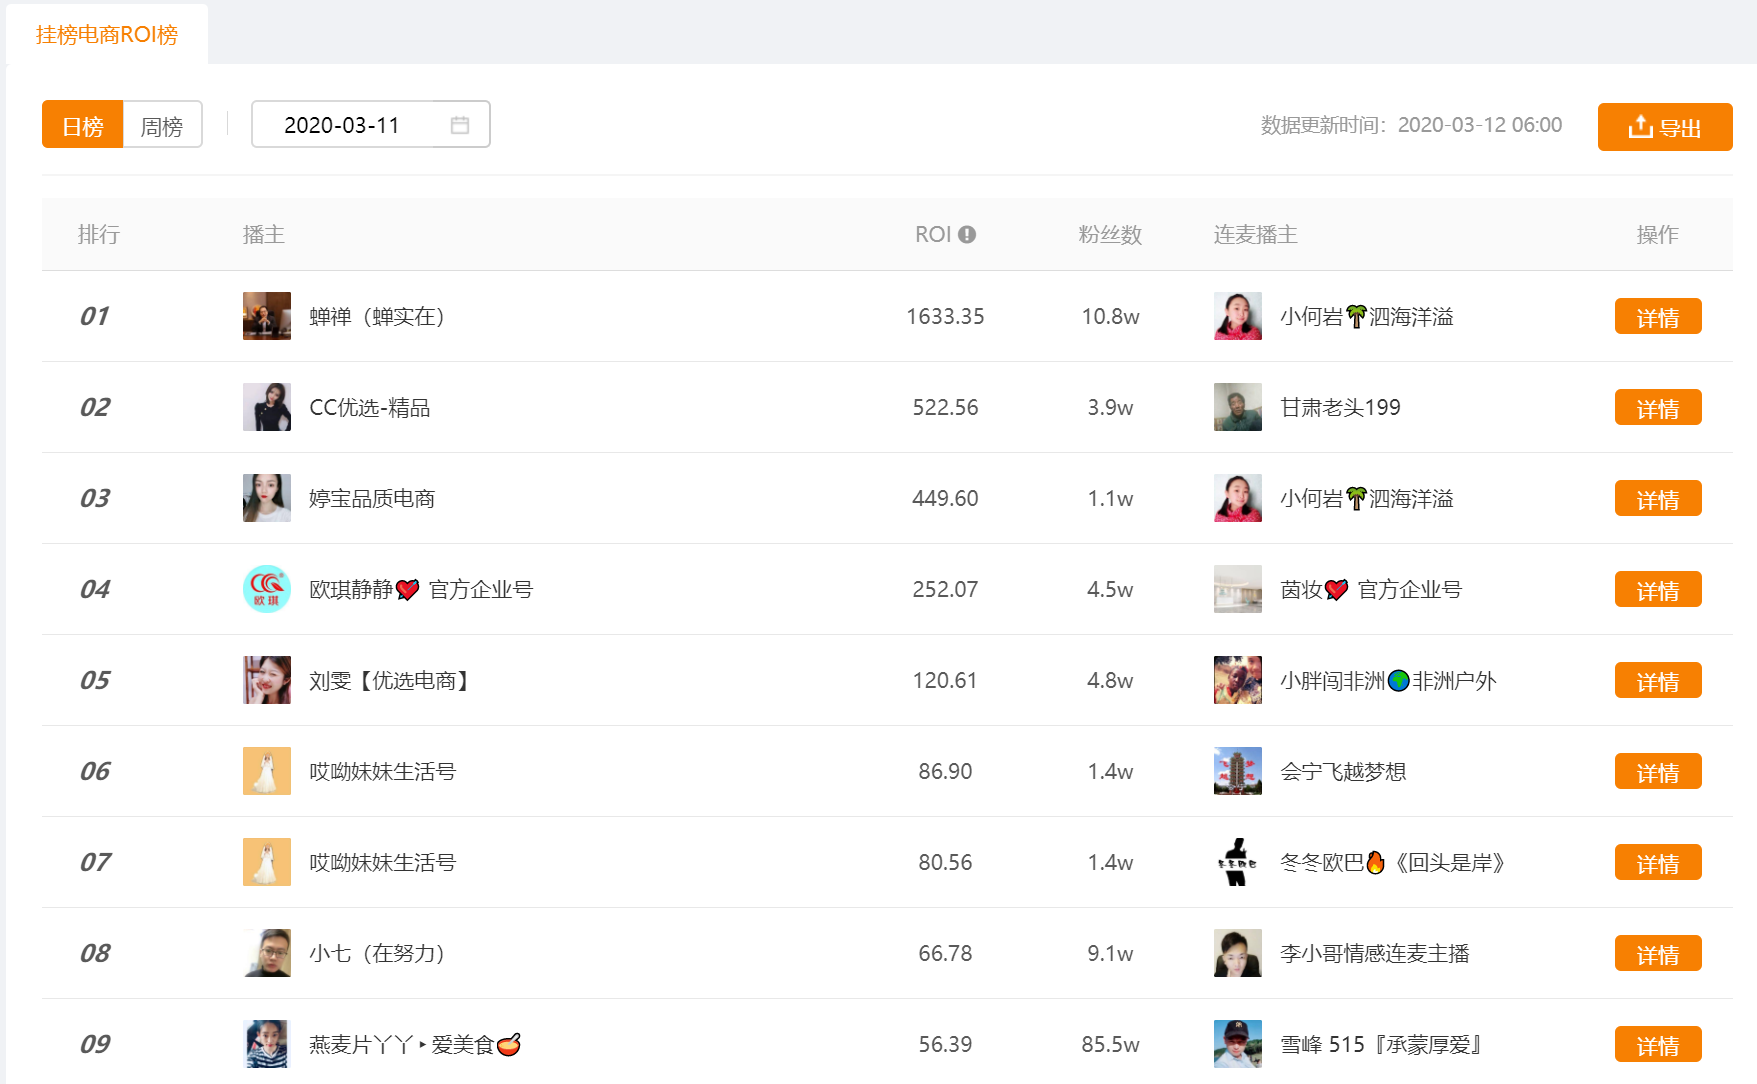Viewport: 1757px width, 1084px height.
Task: Click the ROI value 522.56
Action: (x=945, y=408)
